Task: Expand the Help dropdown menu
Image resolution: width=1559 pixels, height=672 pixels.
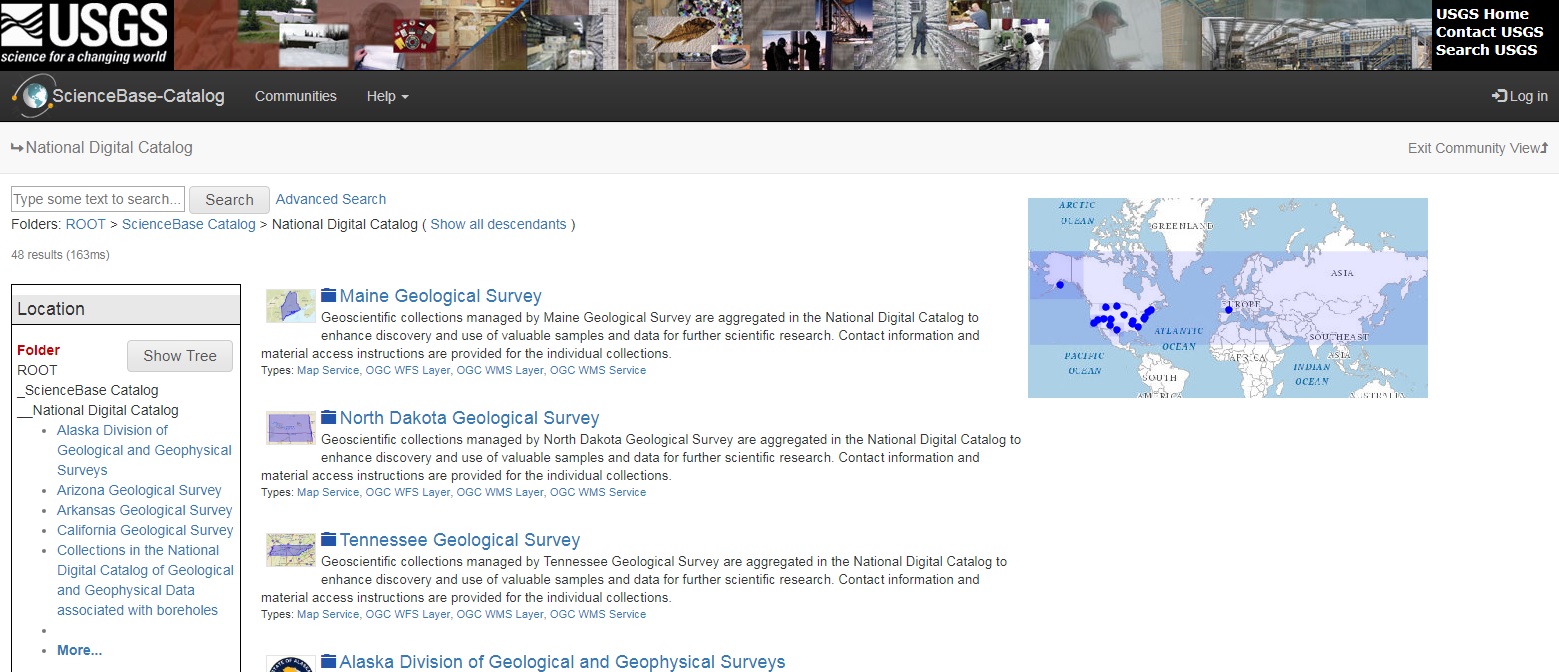Action: 387,97
